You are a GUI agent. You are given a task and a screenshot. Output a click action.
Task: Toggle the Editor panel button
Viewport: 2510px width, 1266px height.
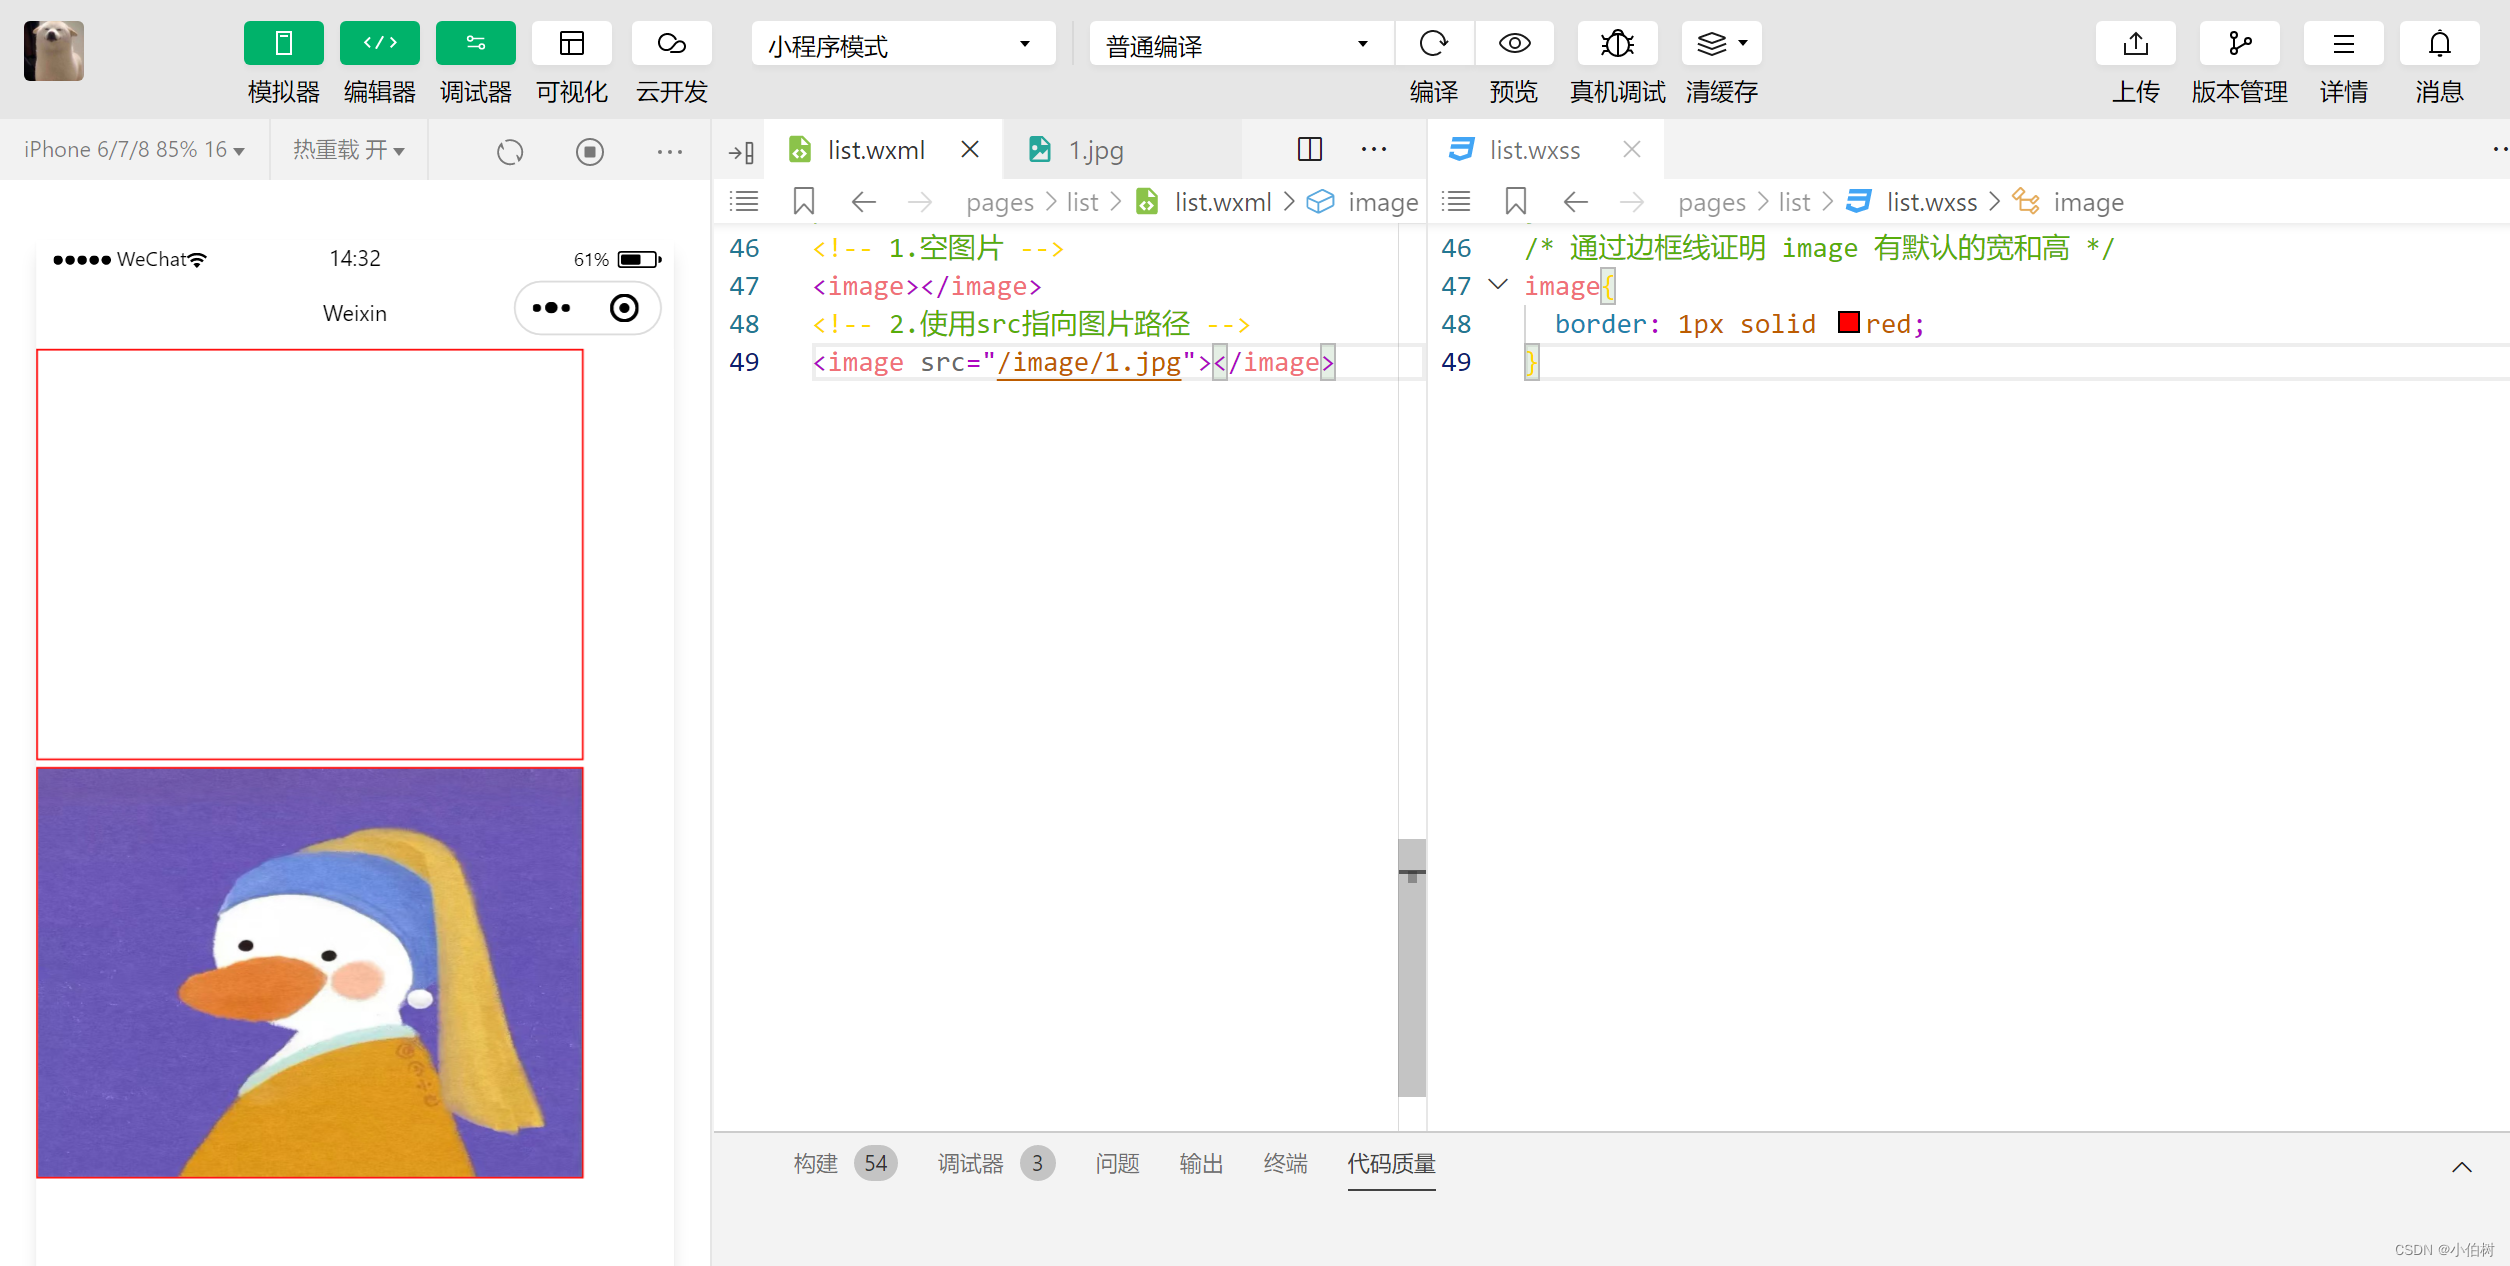pos(379,44)
